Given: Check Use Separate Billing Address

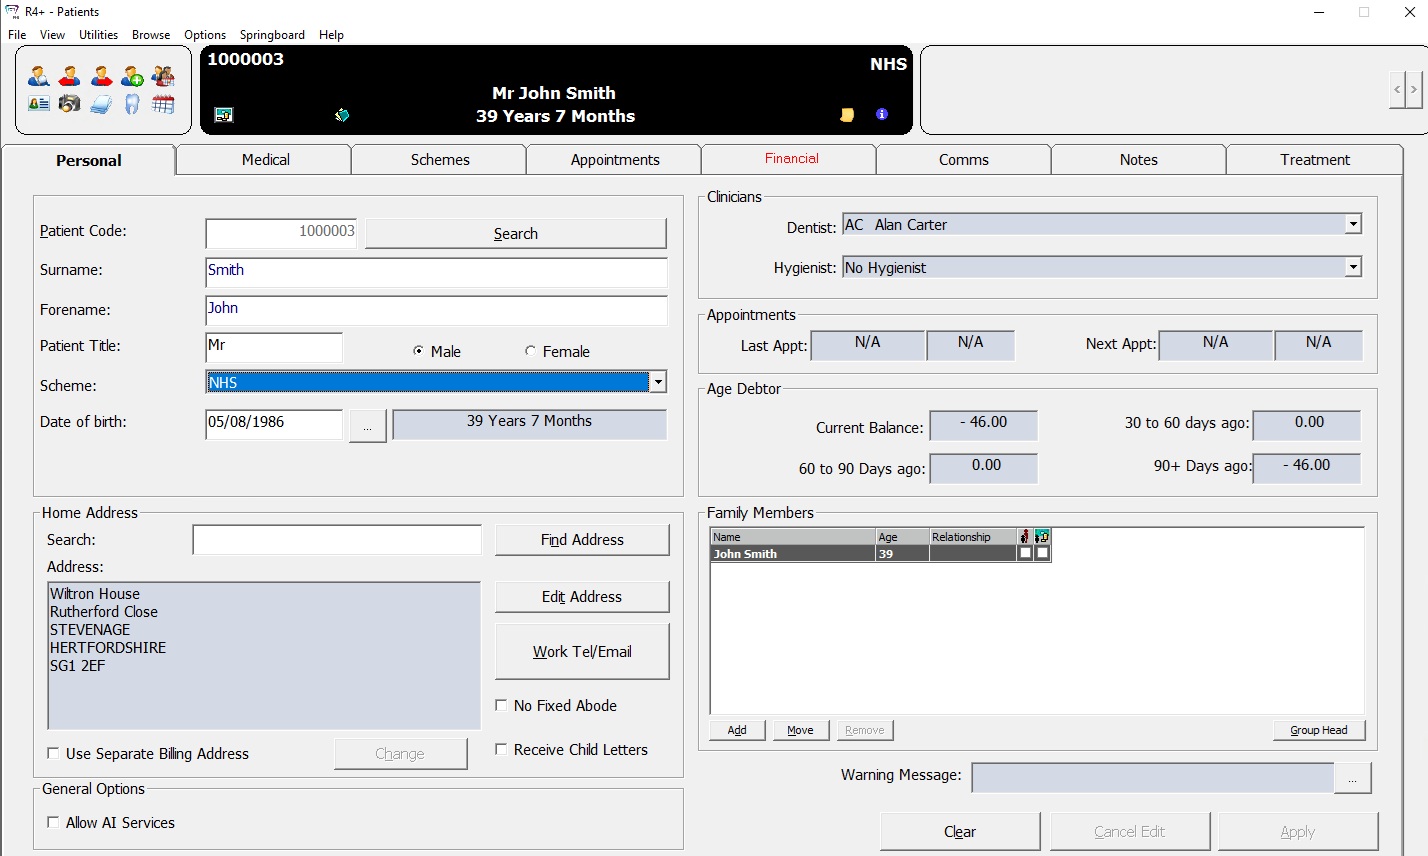Looking at the screenshot, I should 53,753.
